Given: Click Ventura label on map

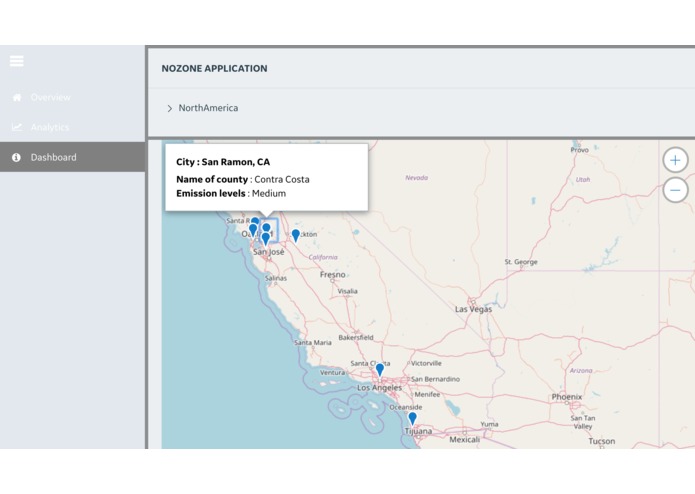Looking at the screenshot, I should click(332, 373).
